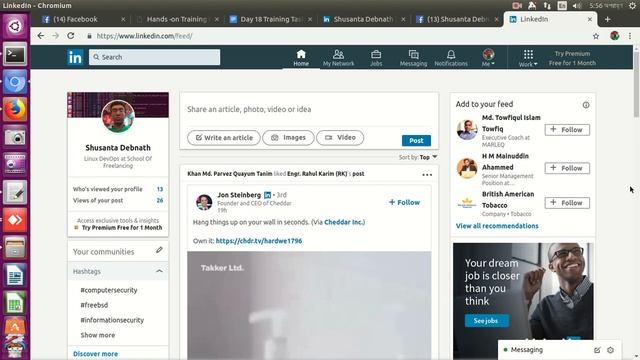Click the Chromium profile avatar icon

(615, 36)
